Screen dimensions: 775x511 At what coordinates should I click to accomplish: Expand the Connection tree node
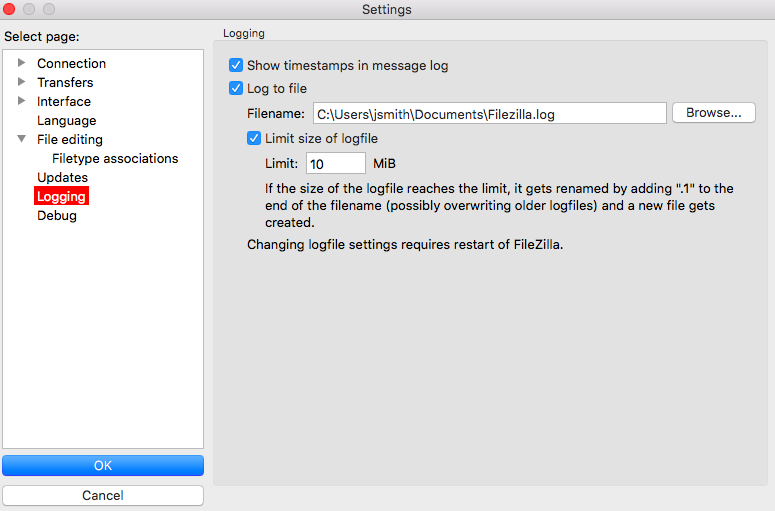[x=21, y=63]
